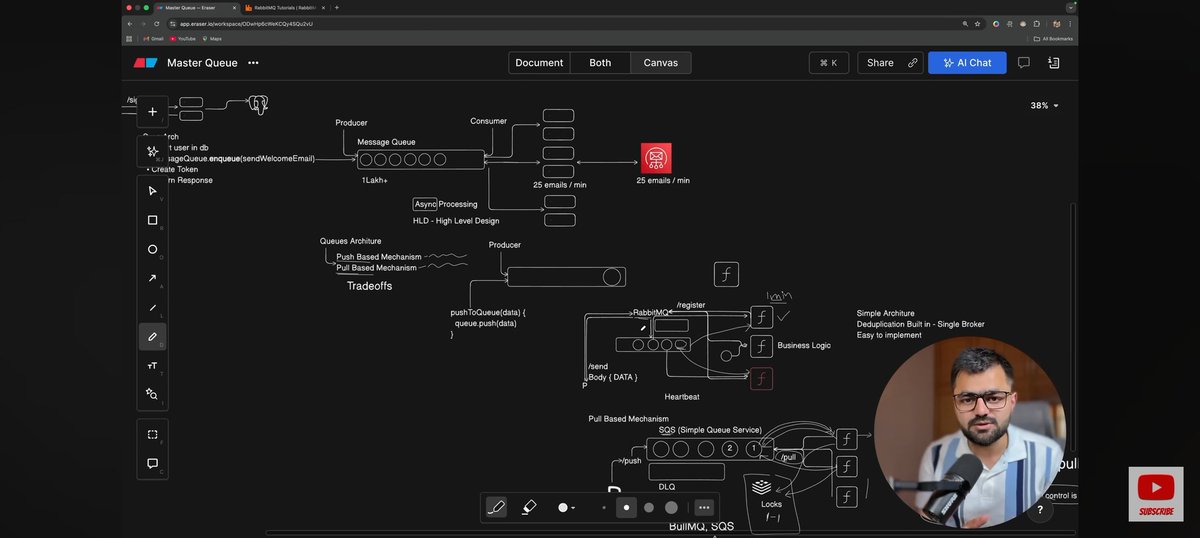Viewport: 1200px width, 538px height.
Task: Select the ellipse shape tool
Action: click(152, 249)
